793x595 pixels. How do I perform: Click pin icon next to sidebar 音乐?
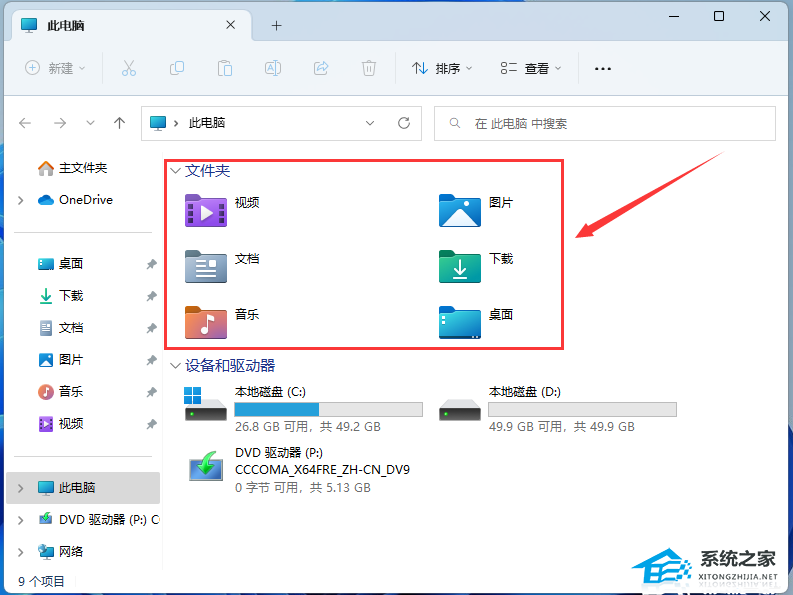(x=151, y=392)
